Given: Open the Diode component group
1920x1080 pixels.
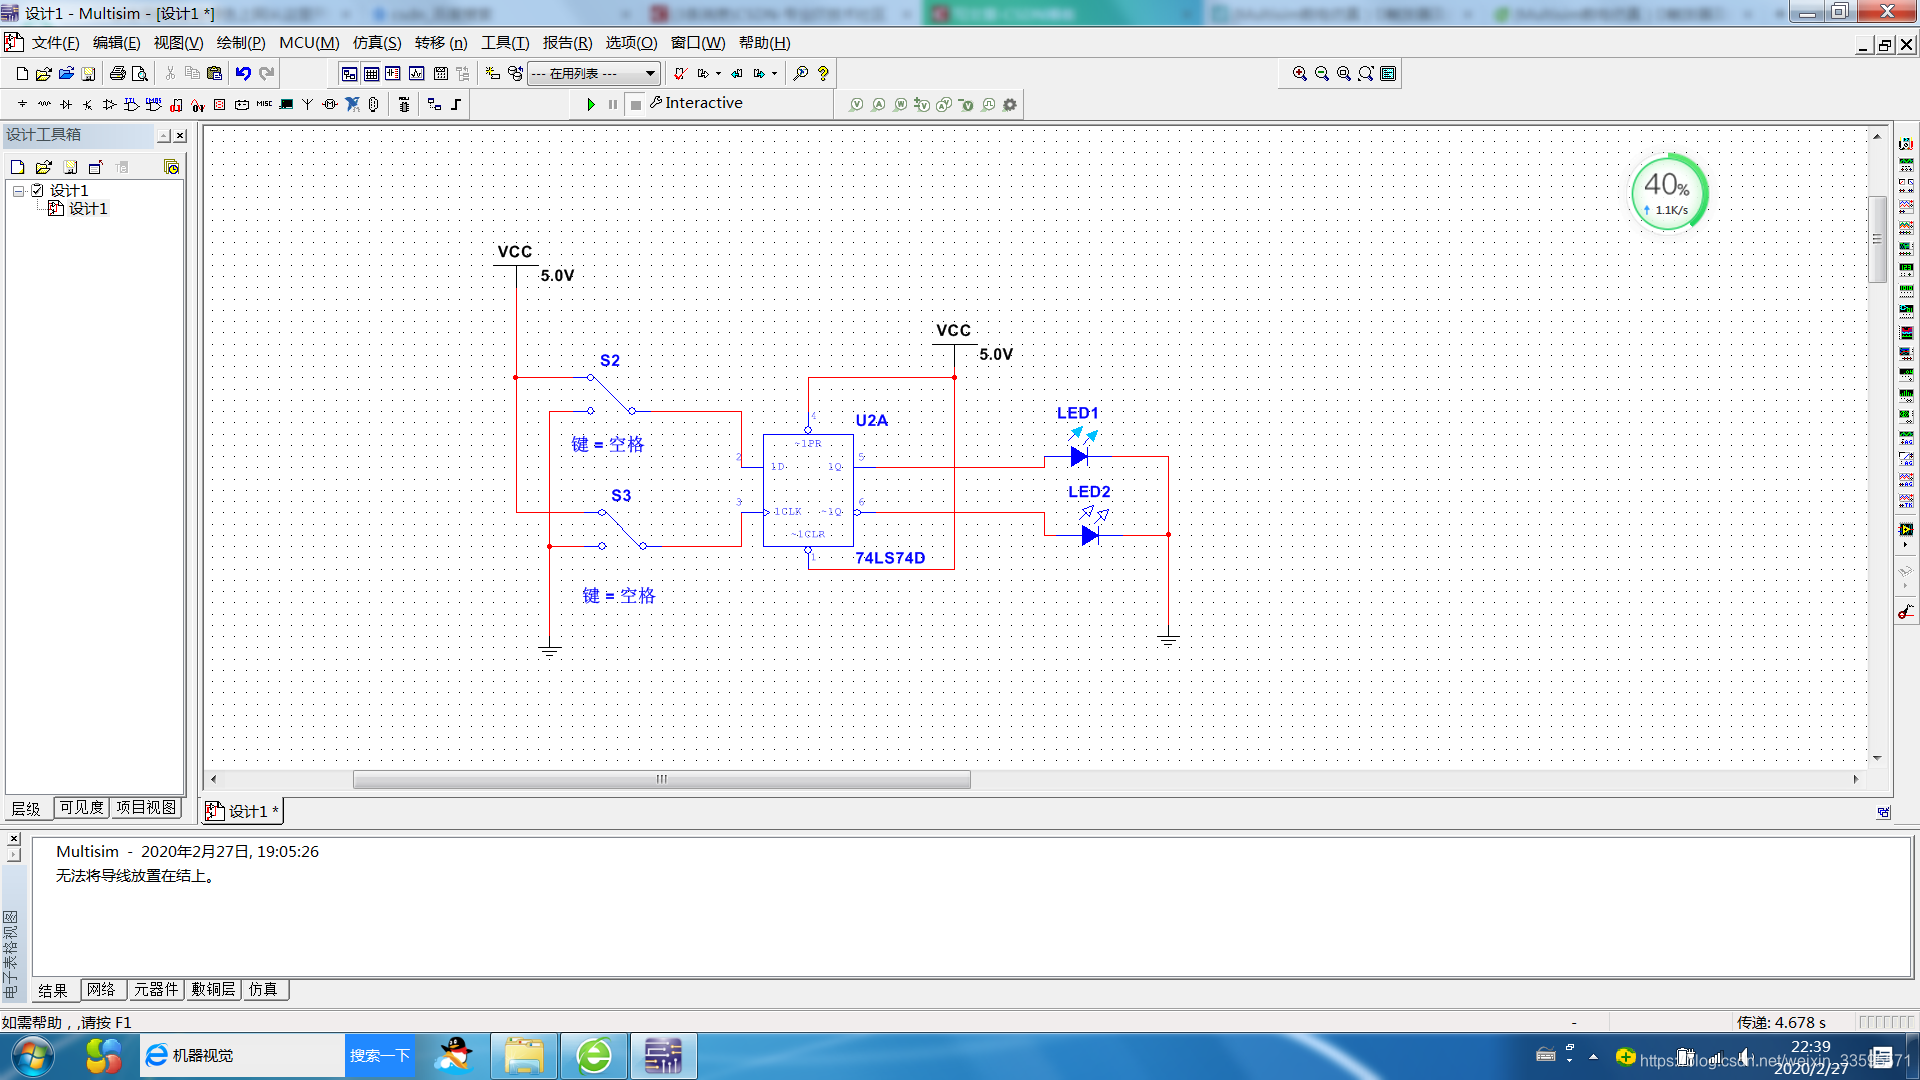Looking at the screenshot, I should point(66,104).
